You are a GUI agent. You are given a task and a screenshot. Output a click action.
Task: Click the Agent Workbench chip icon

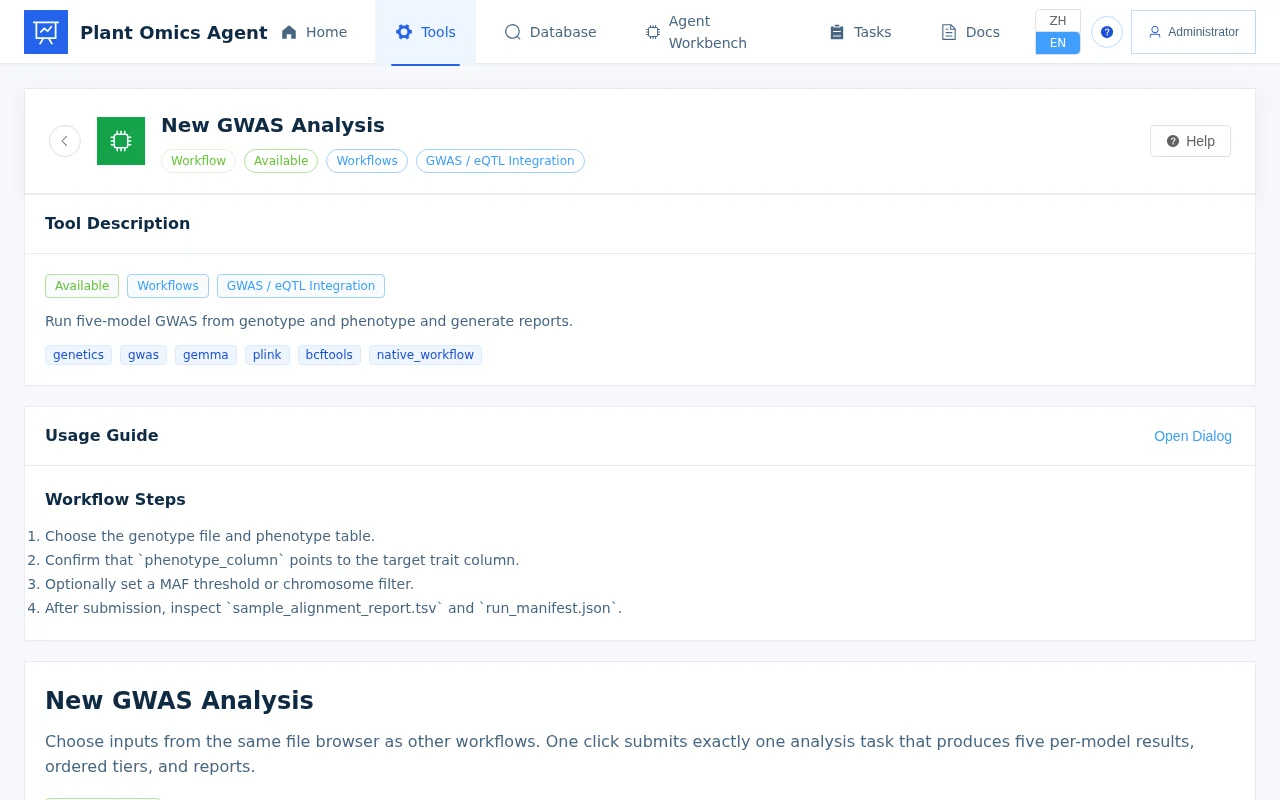[x=653, y=32]
